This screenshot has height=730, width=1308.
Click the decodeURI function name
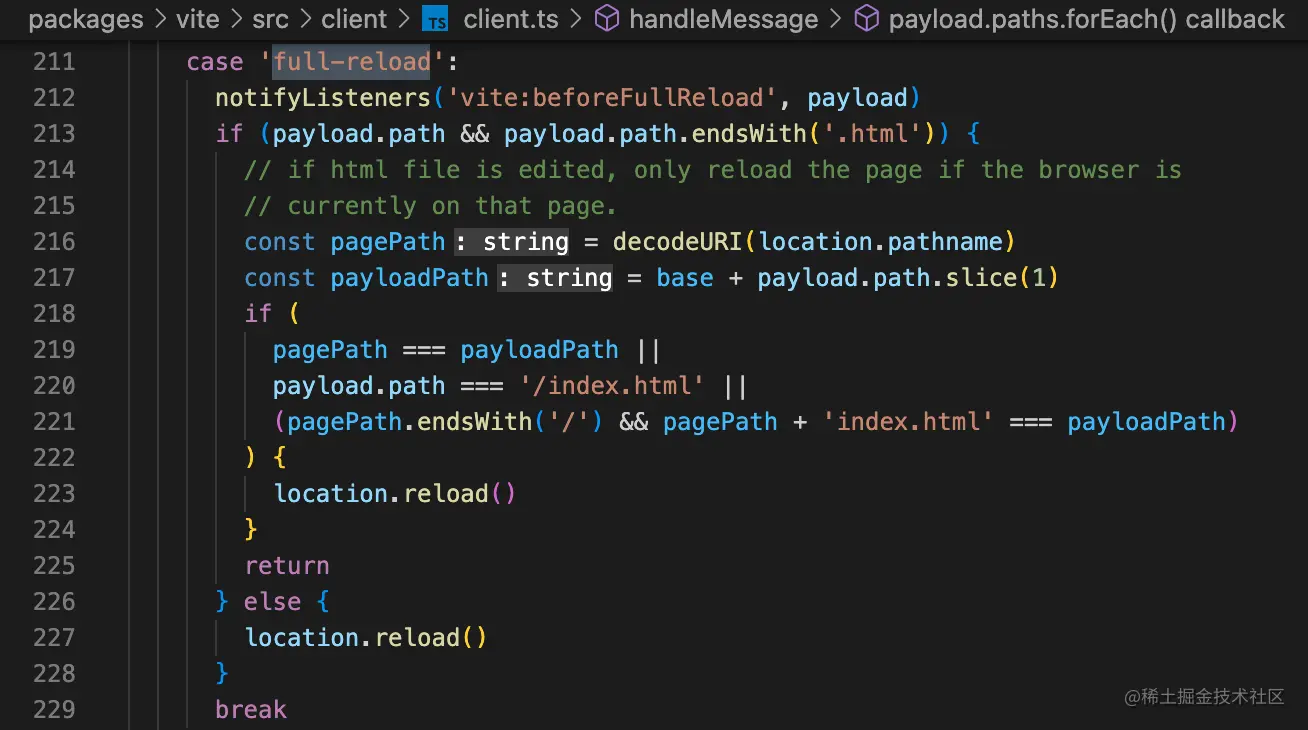678,242
